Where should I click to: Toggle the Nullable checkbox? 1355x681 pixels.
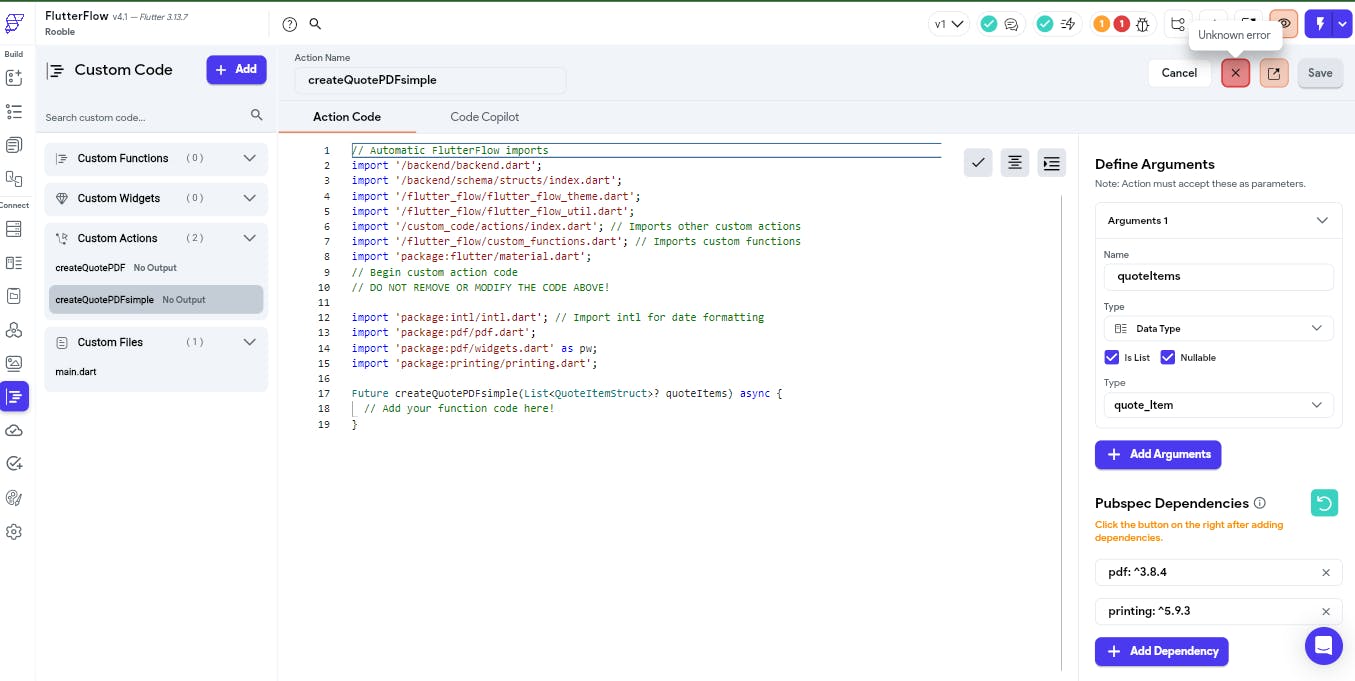tap(1168, 357)
